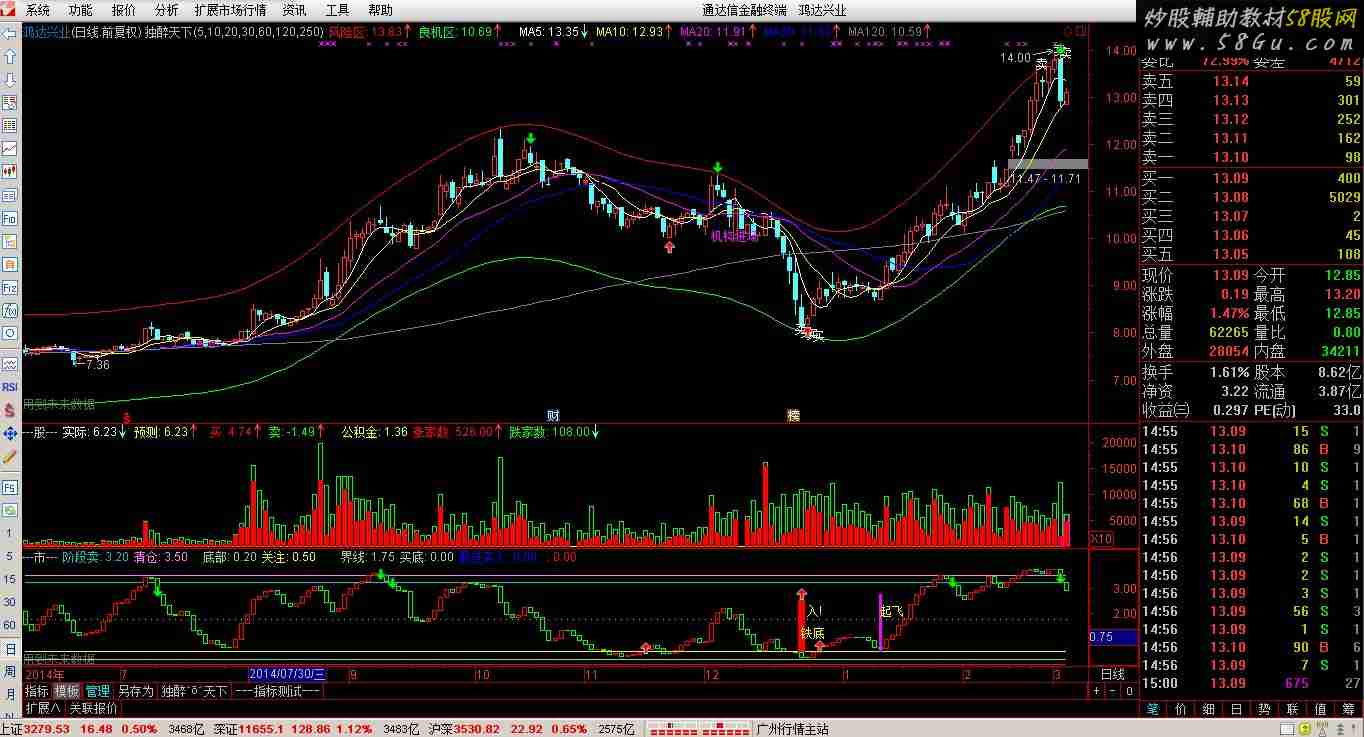Switch to 1 minute period

click(9, 534)
